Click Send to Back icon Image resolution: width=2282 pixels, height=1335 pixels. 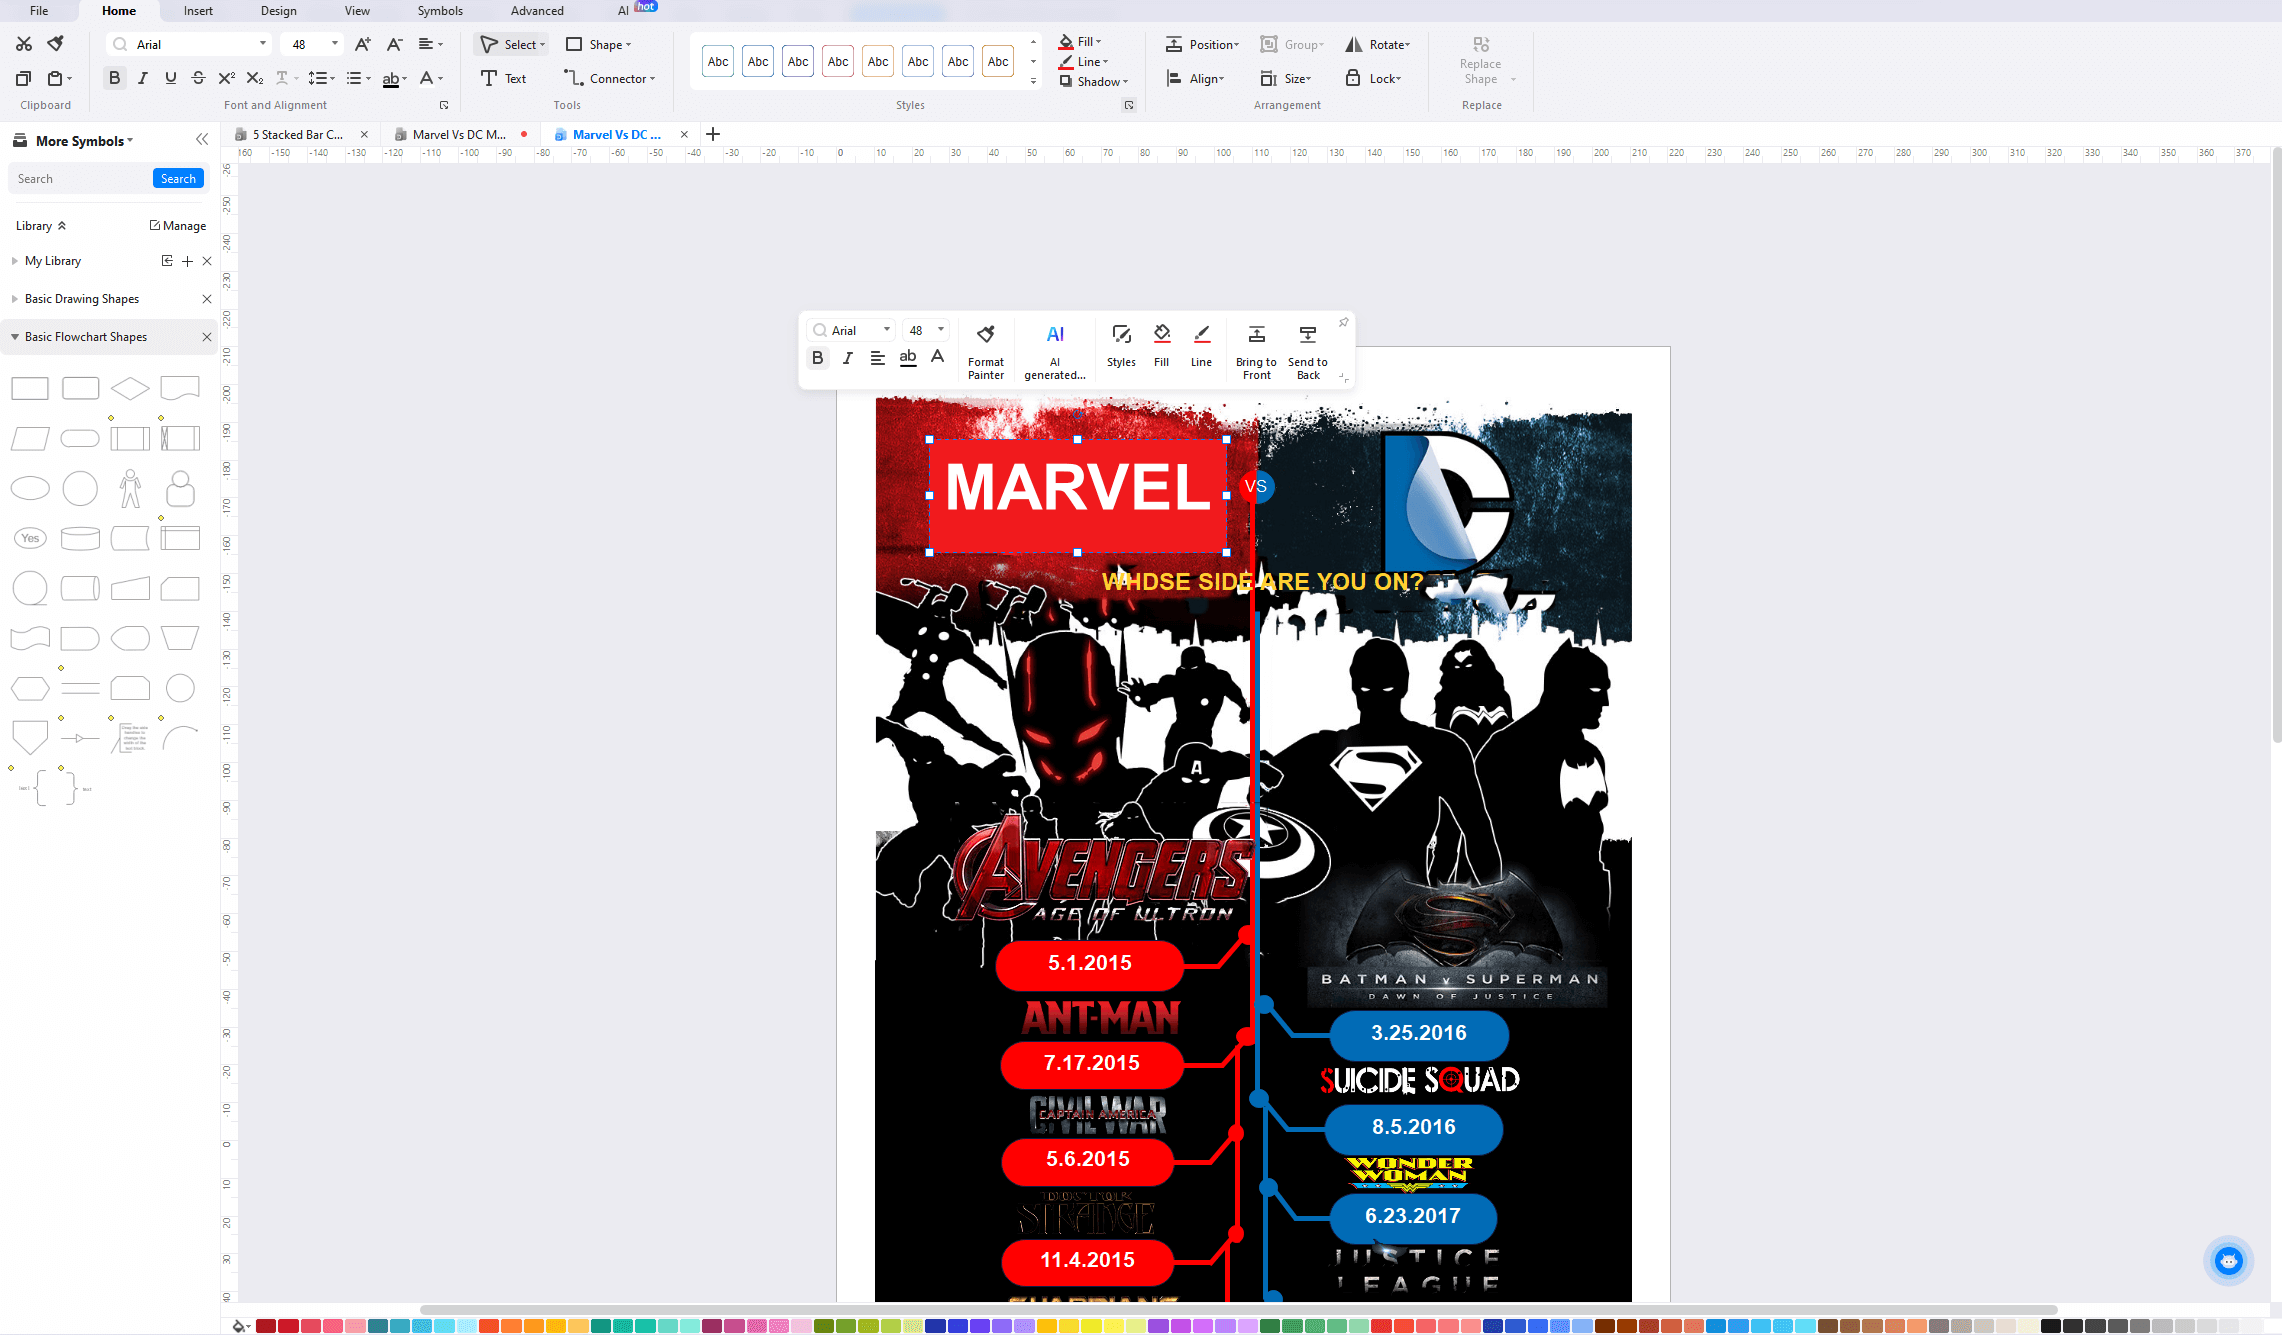(1307, 335)
